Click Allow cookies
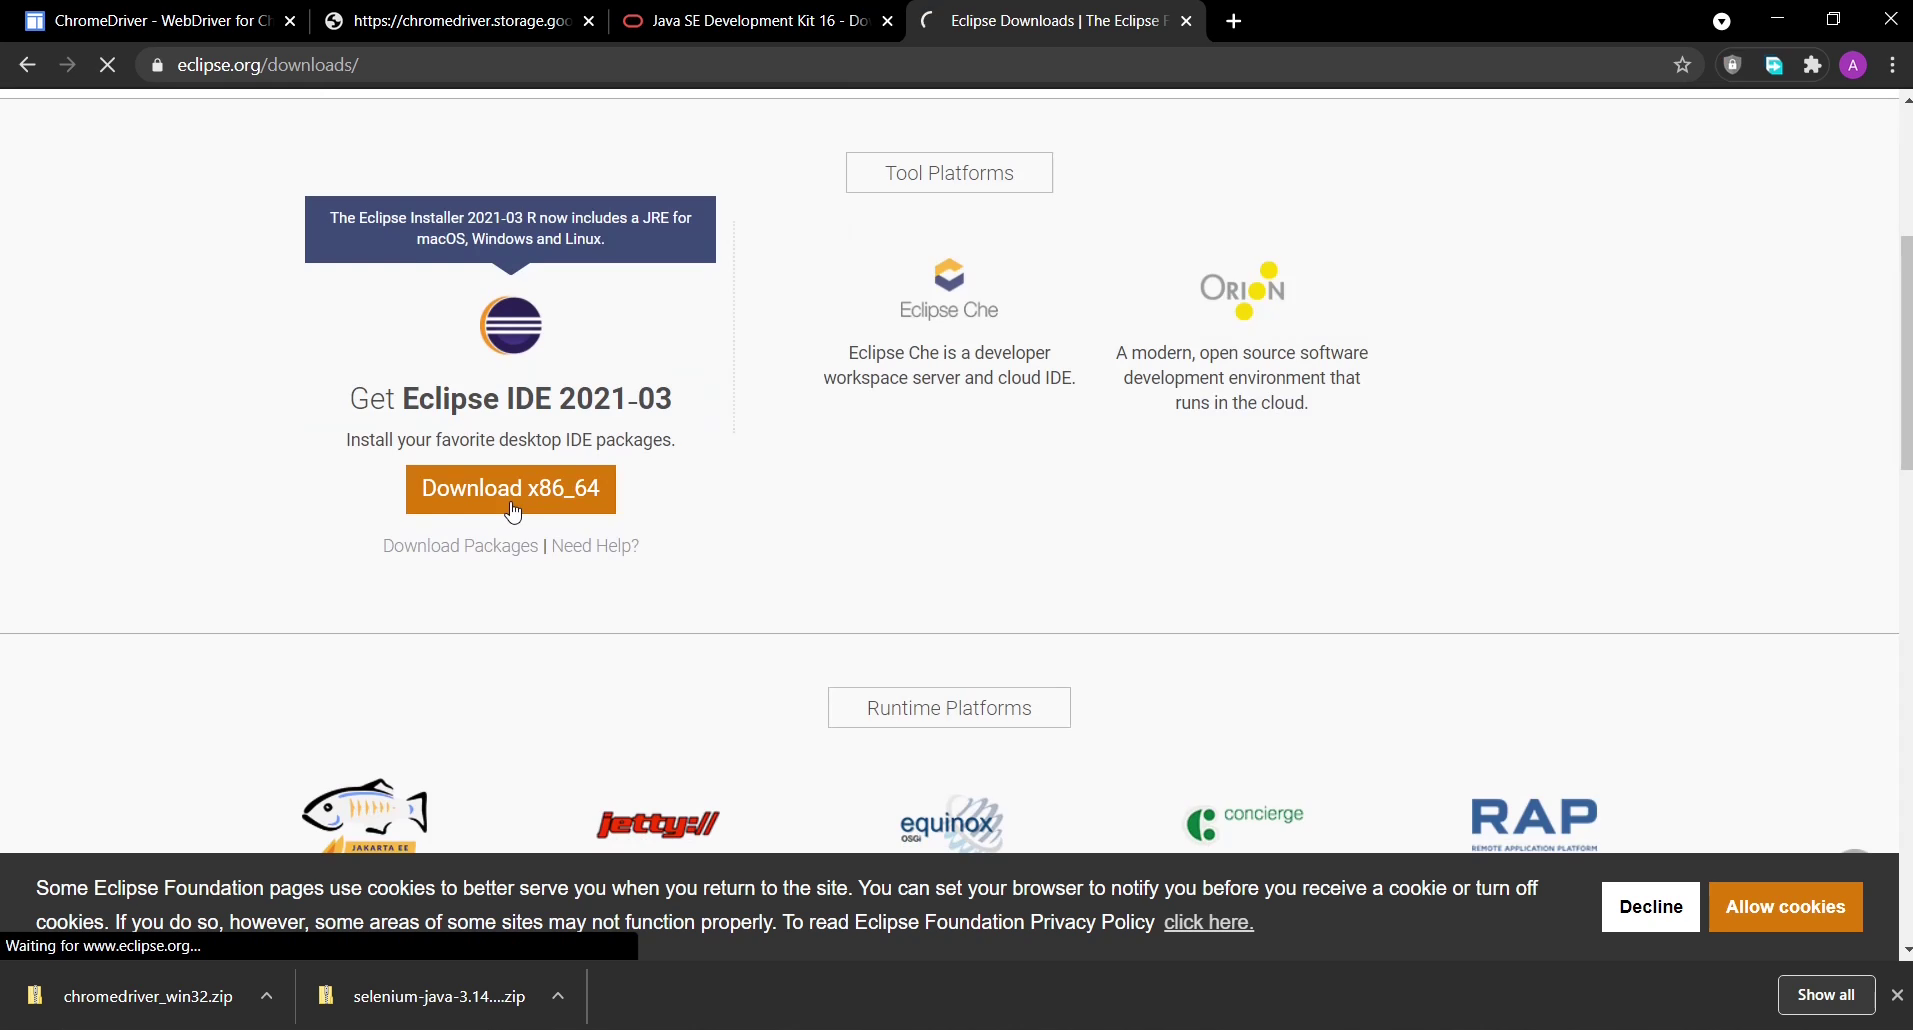Screen dimensions: 1913x1030 [1785, 907]
